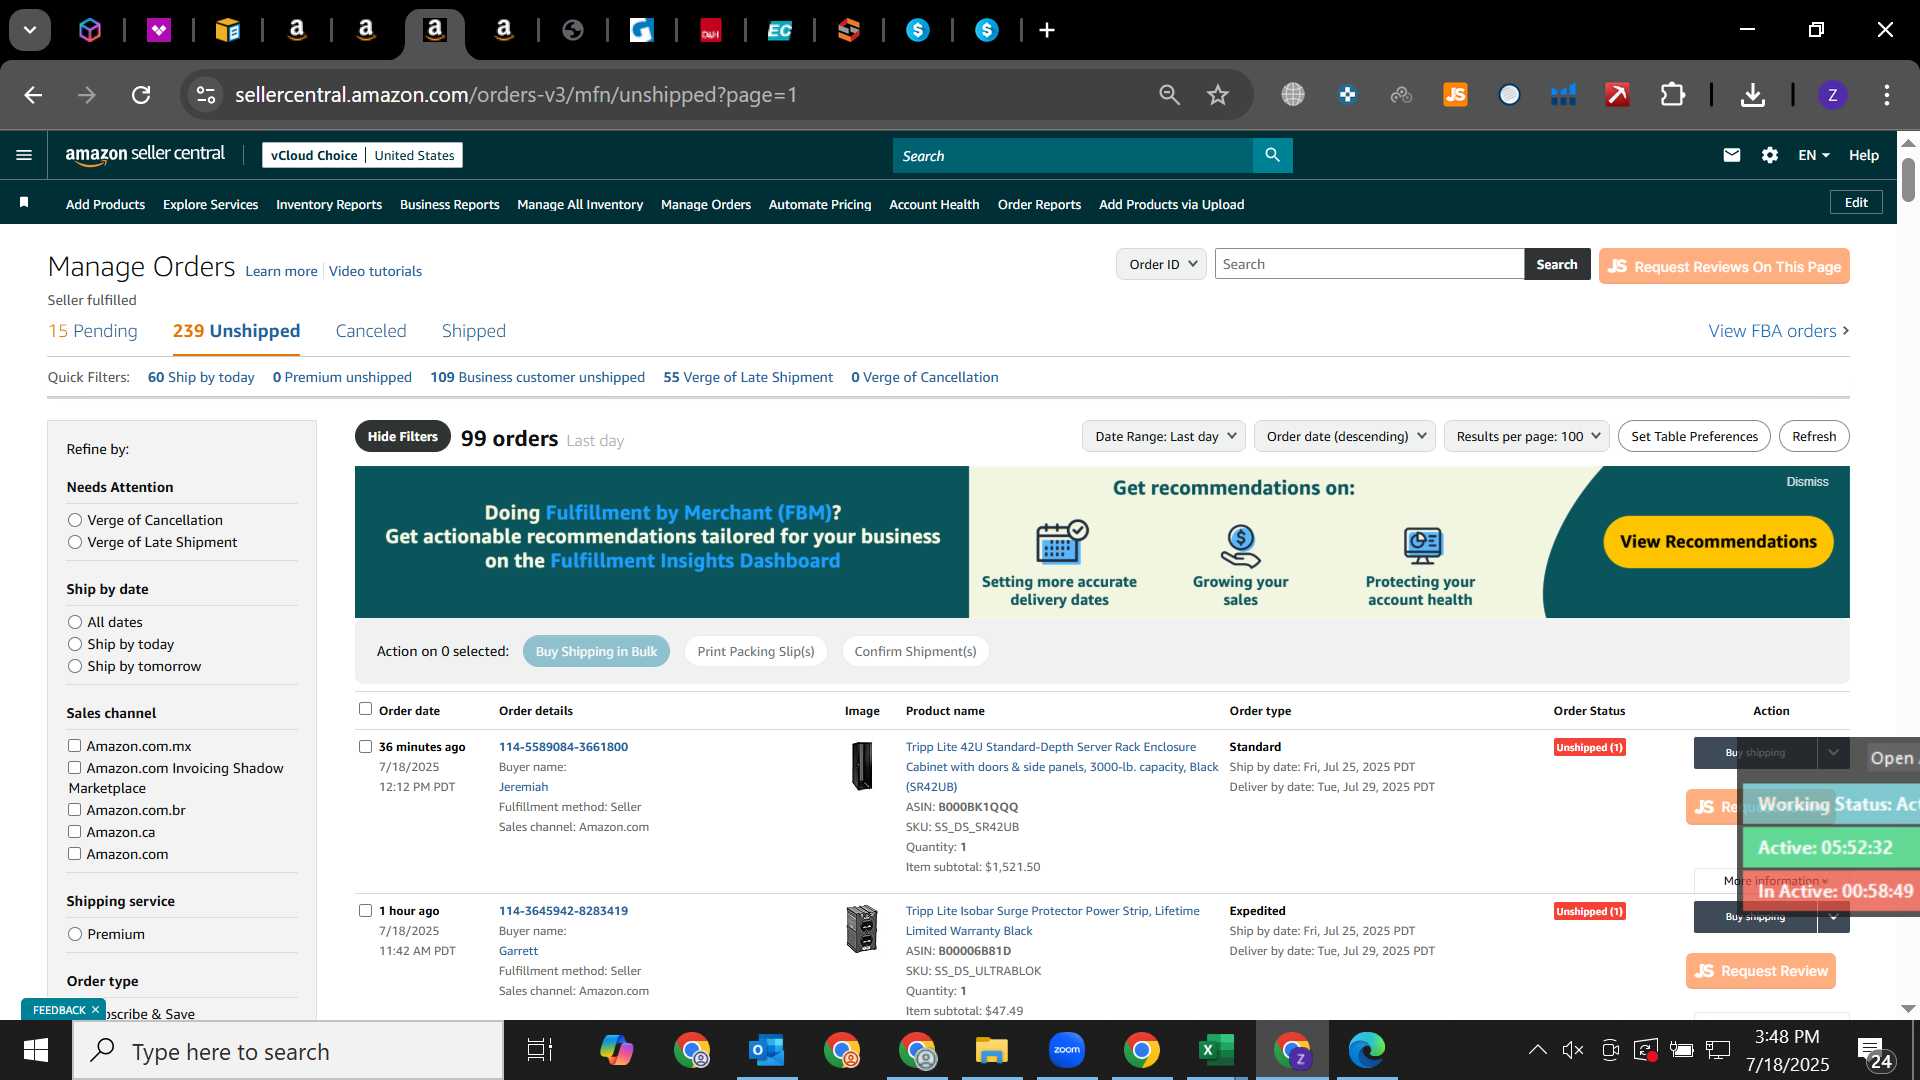Open Excel from the taskbar

1216,1050
